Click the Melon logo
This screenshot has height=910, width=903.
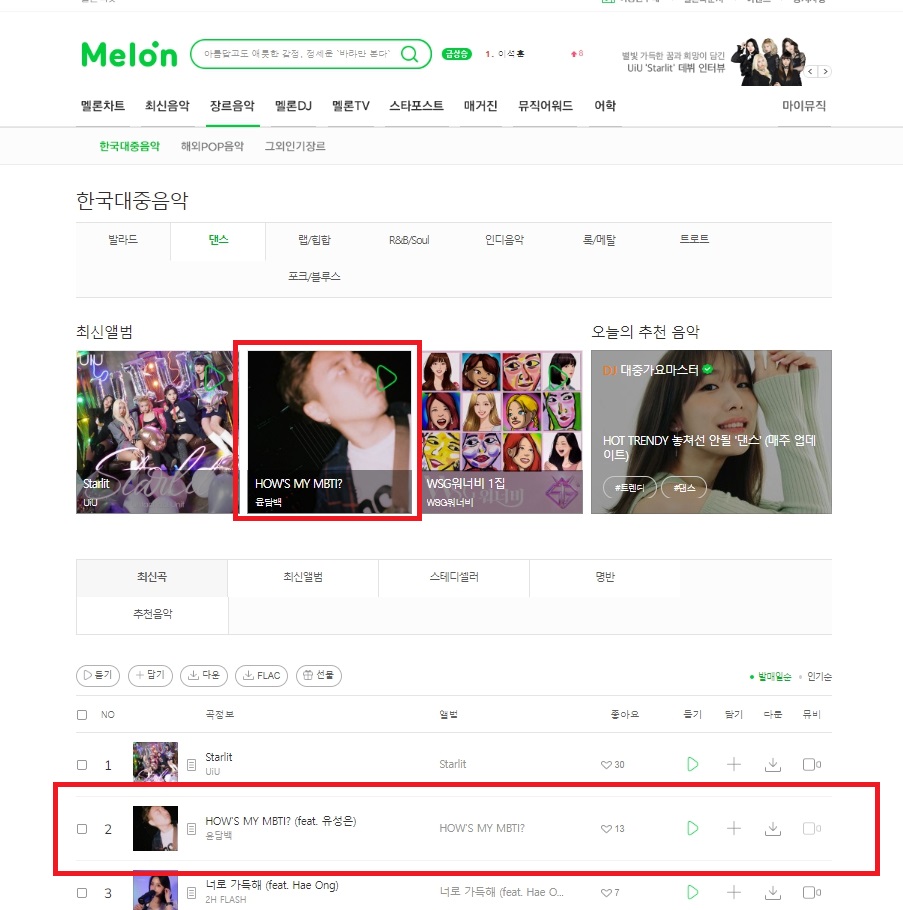pyautogui.click(x=129, y=55)
